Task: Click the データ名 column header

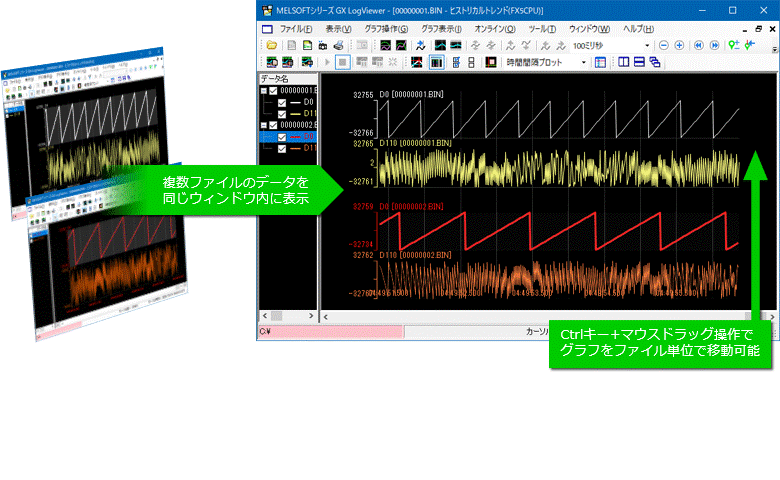Action: 275,78
